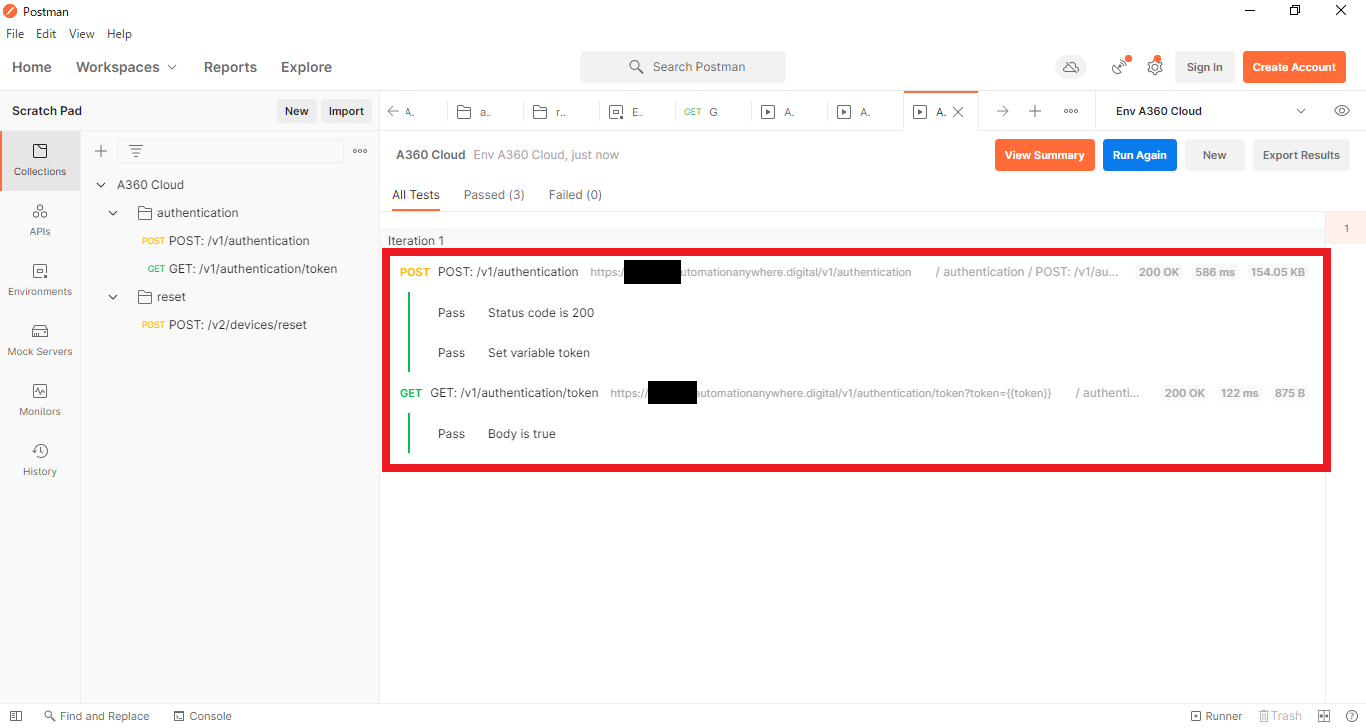Viewport: 1366px width, 728px height.
Task: Open the Trash
Action: pyautogui.click(x=1280, y=716)
